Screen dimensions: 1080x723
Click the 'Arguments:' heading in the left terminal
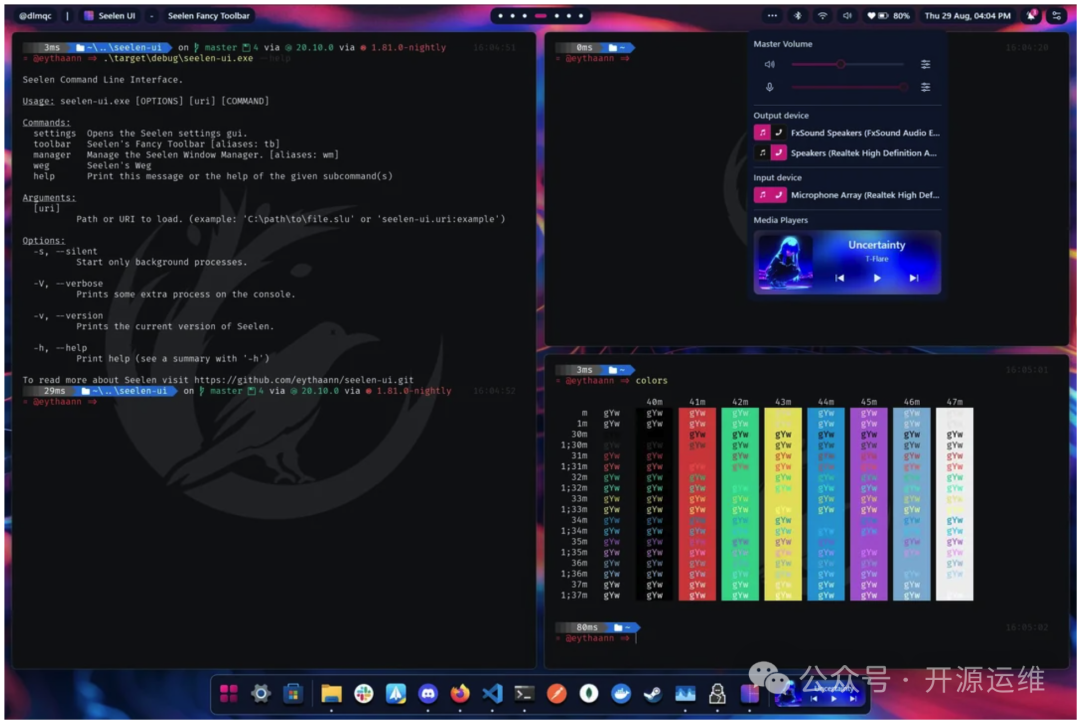(x=49, y=197)
